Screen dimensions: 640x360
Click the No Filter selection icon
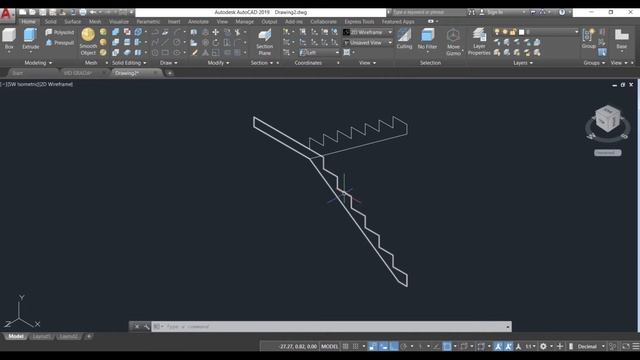[x=427, y=39]
